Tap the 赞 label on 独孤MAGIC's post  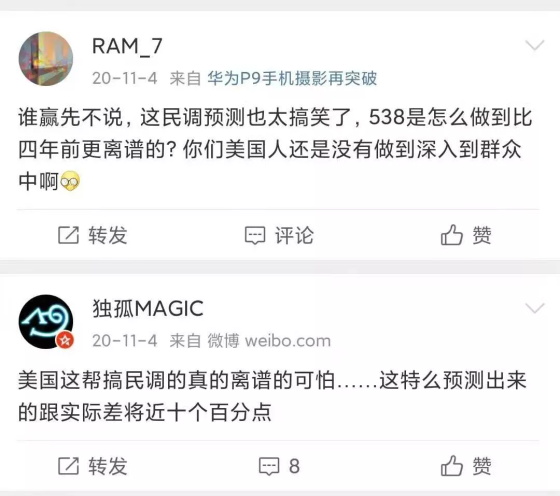[482, 466]
